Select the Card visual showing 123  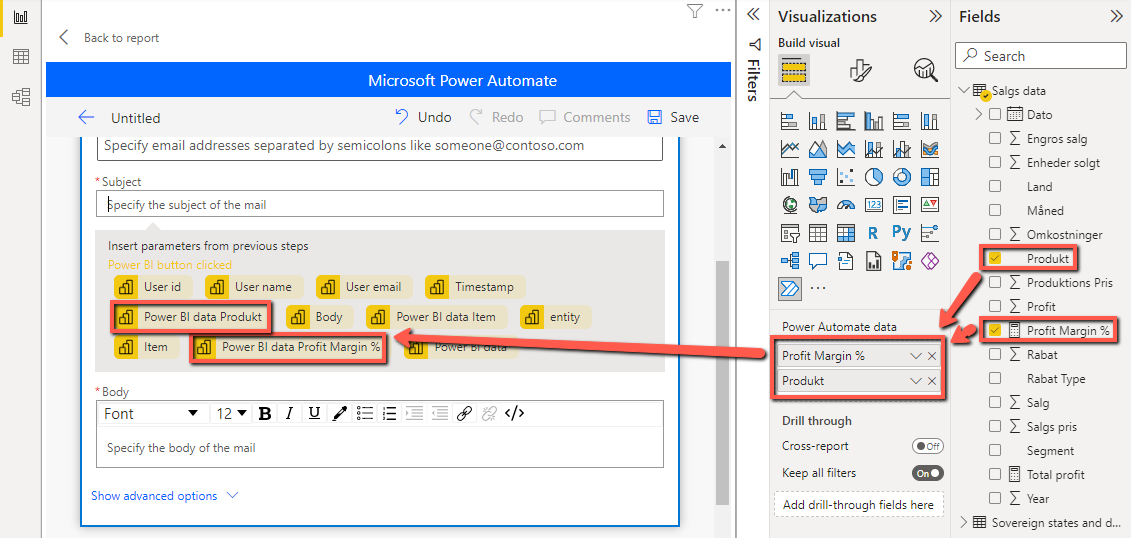click(874, 205)
